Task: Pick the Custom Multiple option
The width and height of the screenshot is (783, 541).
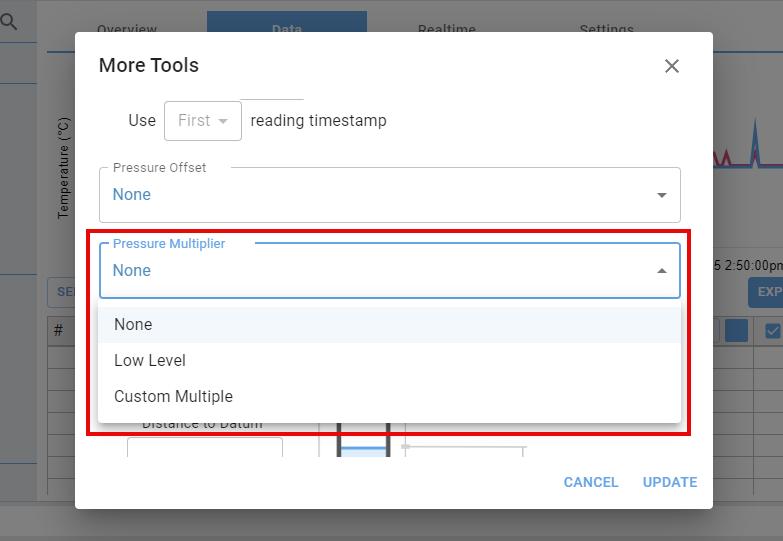Action: point(173,397)
